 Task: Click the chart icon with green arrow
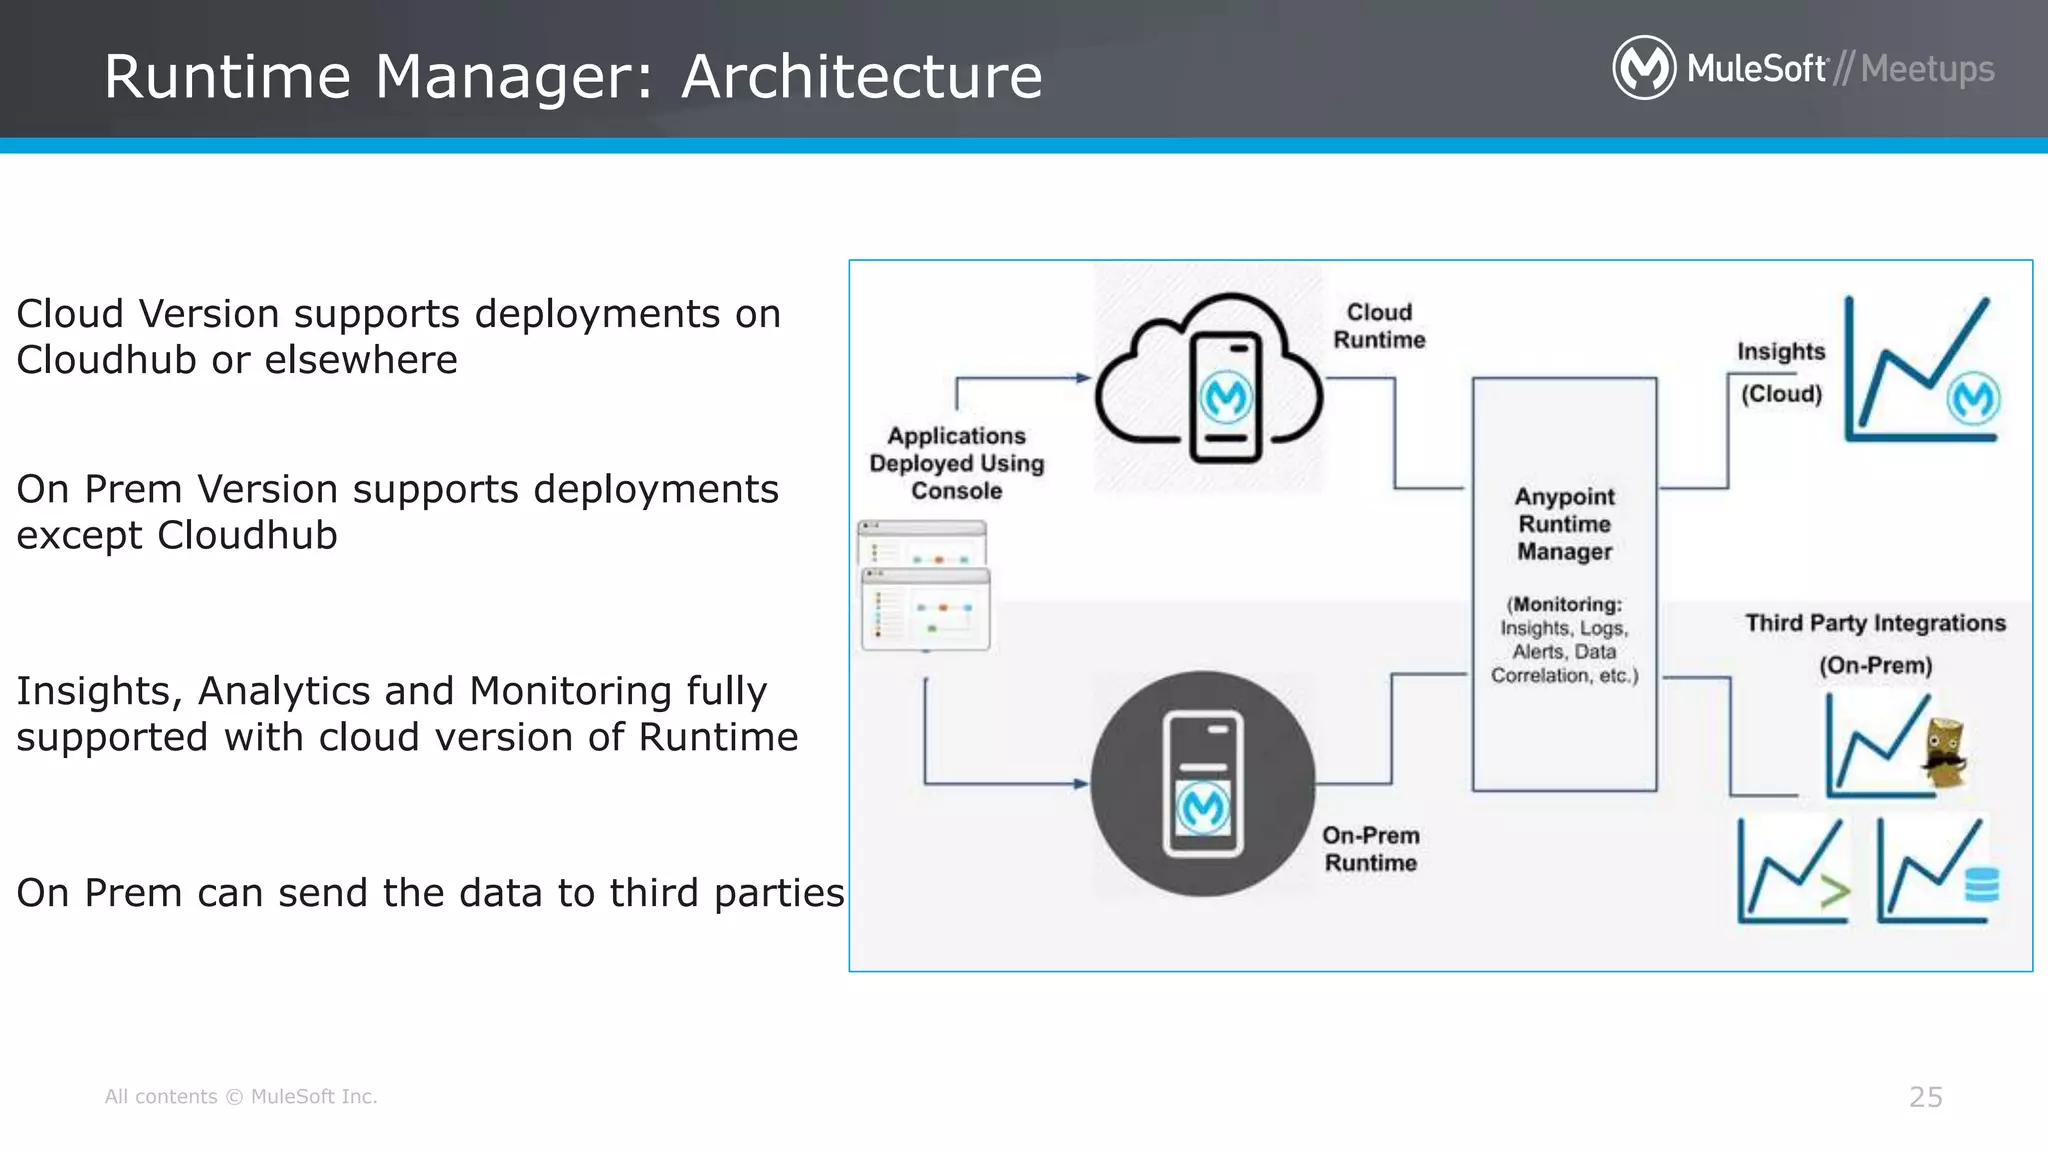click(x=1793, y=870)
